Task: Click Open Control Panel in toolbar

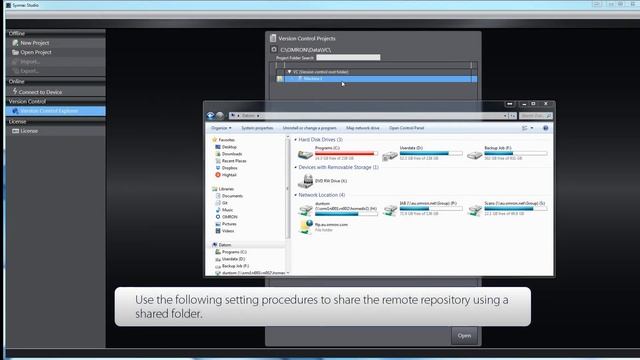Action: 407,128
